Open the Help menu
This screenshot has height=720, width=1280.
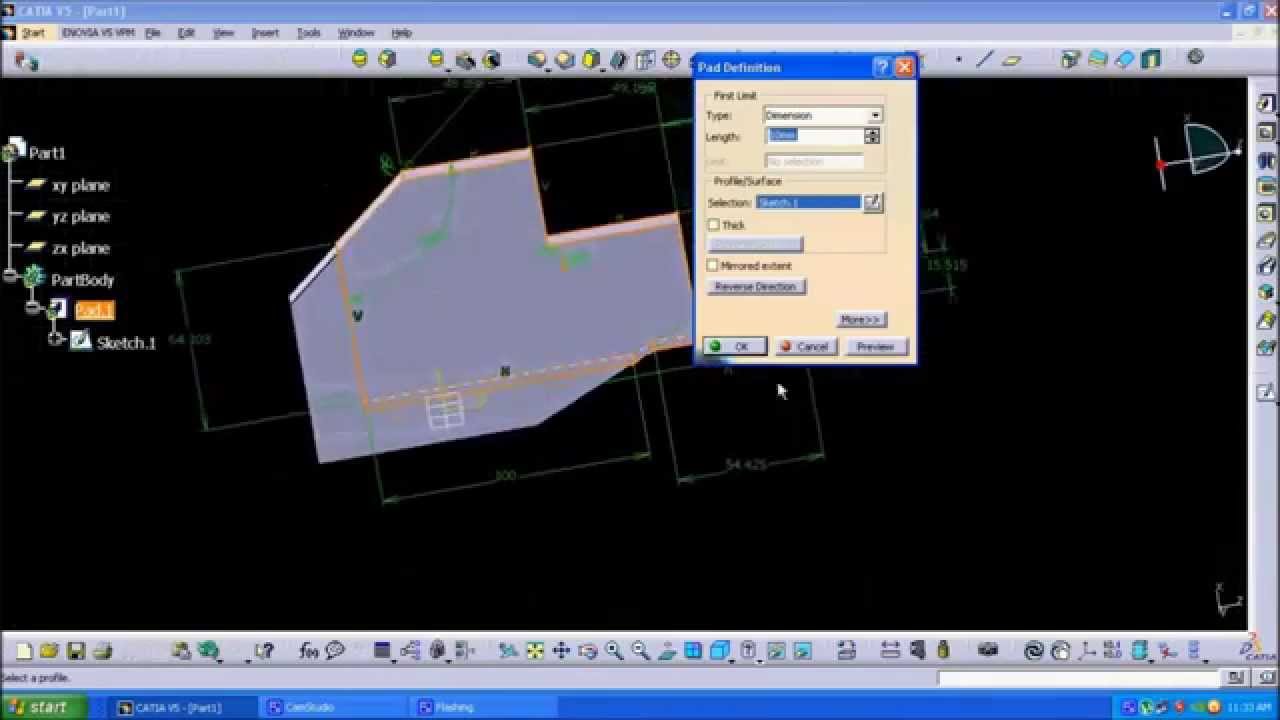click(401, 33)
